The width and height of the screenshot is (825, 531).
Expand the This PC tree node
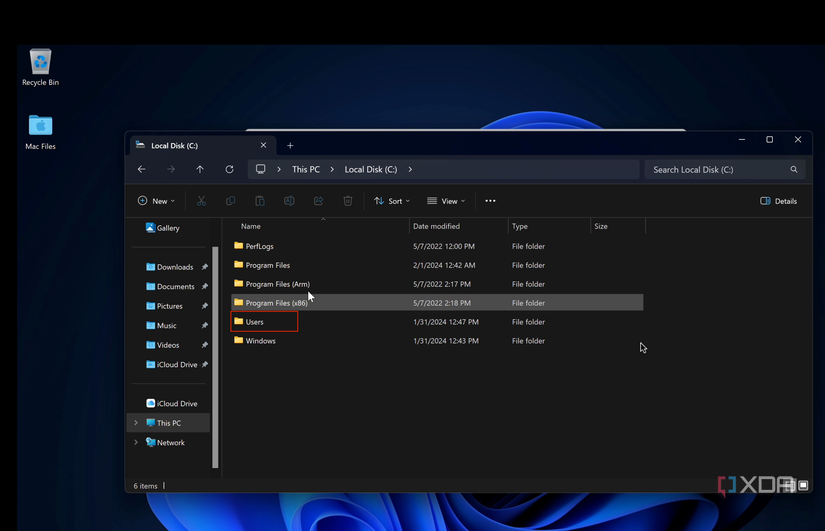(x=136, y=423)
